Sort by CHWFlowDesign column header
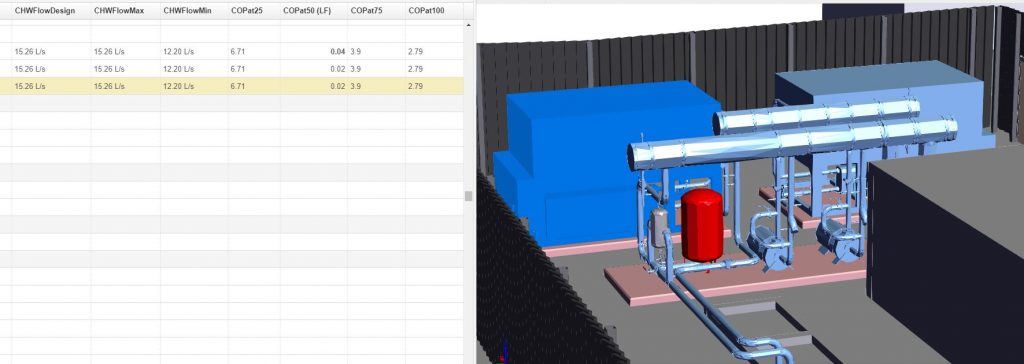 point(44,11)
